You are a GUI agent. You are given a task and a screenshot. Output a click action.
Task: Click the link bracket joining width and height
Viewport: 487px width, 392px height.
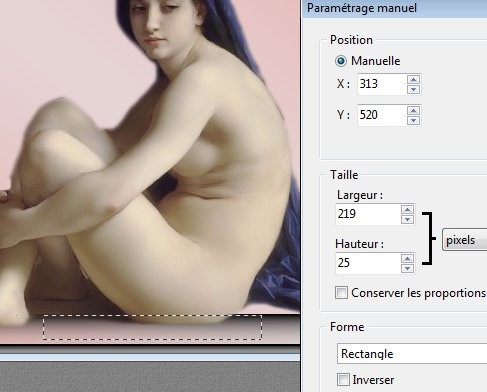(x=429, y=238)
